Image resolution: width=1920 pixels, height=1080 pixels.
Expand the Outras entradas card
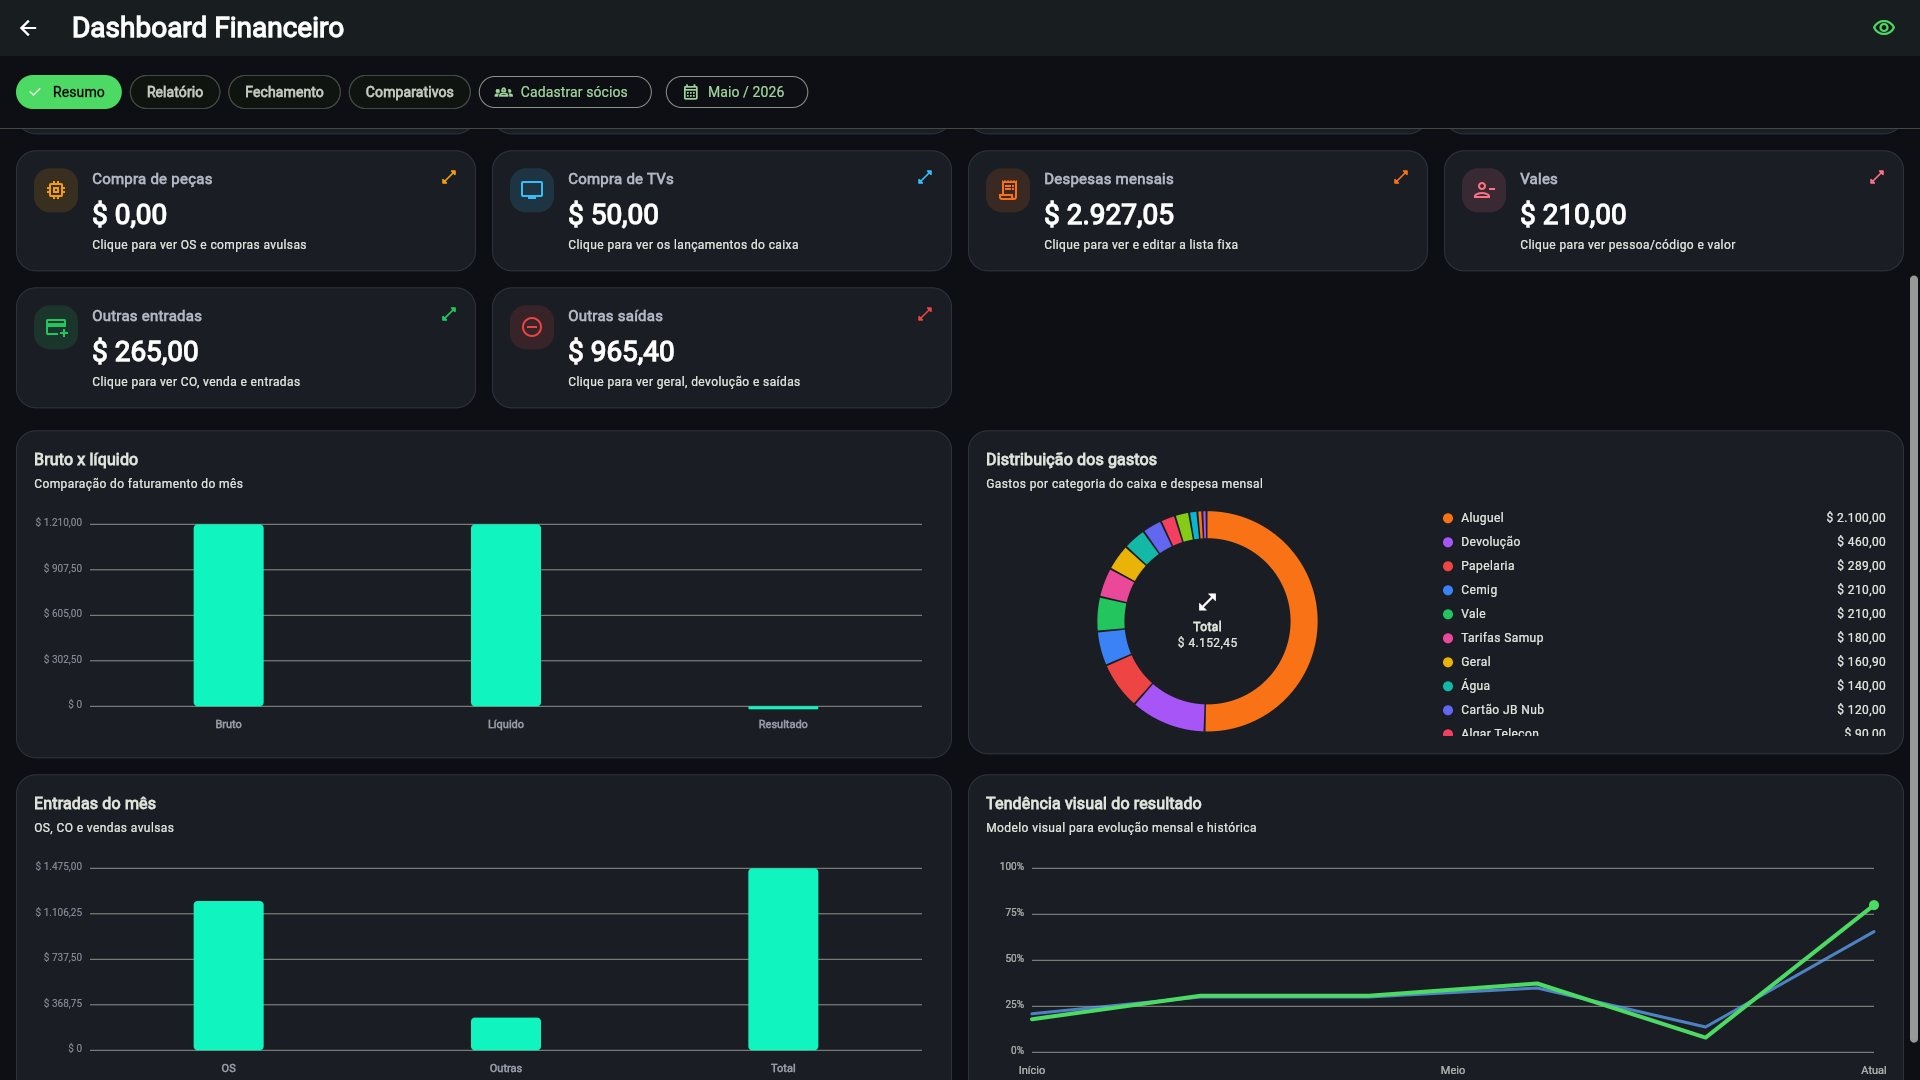(449, 314)
